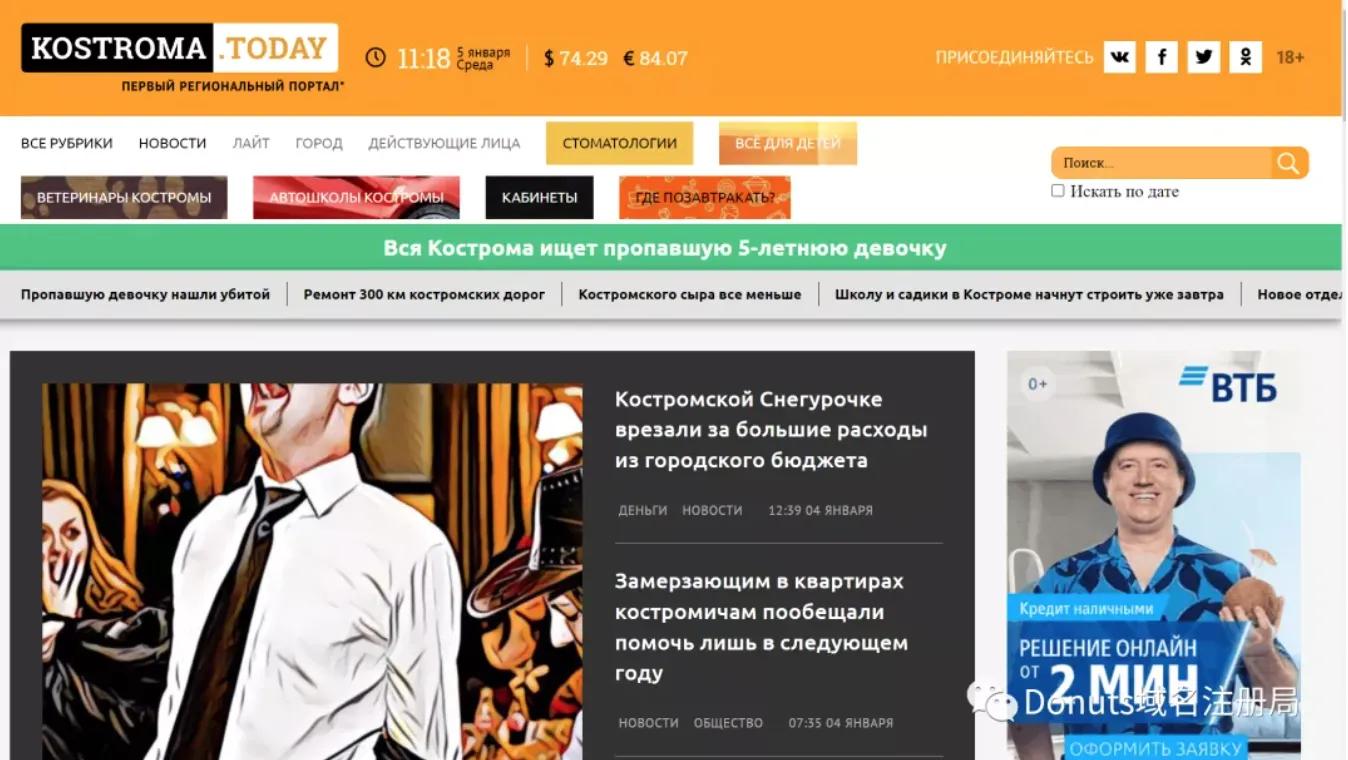
Task: Open the Twitter bird icon
Action: pyautogui.click(x=1203, y=57)
